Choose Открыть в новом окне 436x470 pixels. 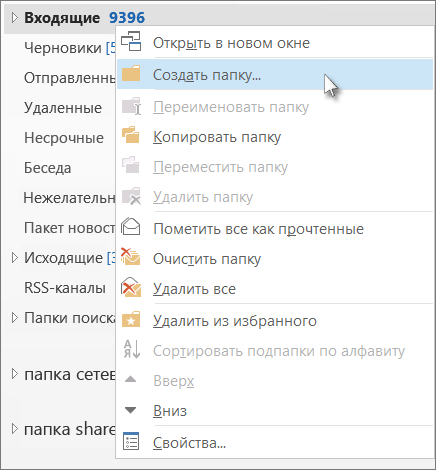coord(275,43)
